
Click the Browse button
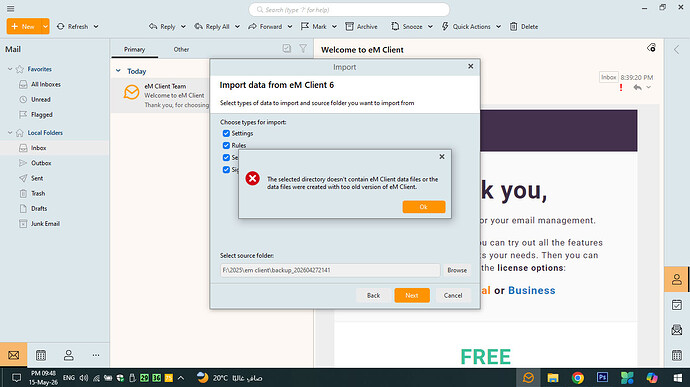pyautogui.click(x=457, y=270)
